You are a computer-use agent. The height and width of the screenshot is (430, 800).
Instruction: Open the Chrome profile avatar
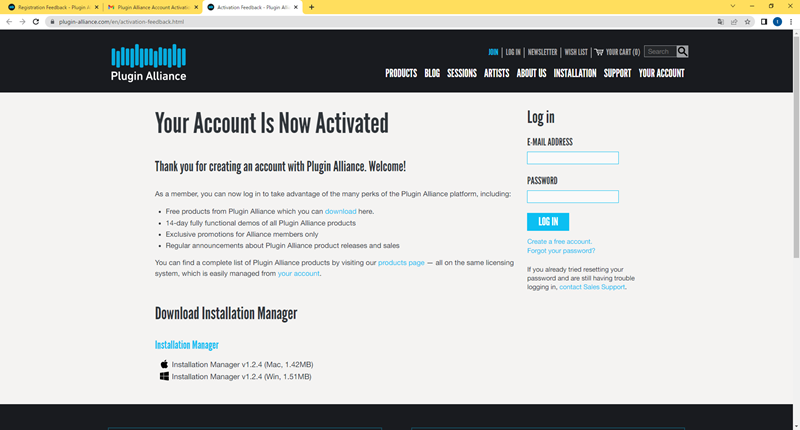777,22
